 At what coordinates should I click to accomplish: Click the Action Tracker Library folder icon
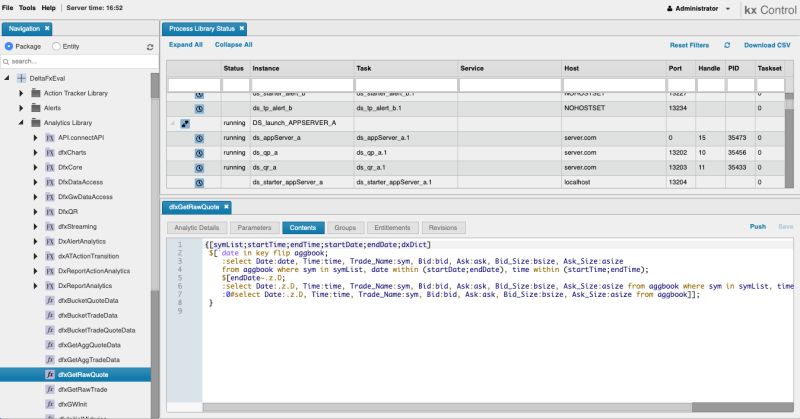36,93
